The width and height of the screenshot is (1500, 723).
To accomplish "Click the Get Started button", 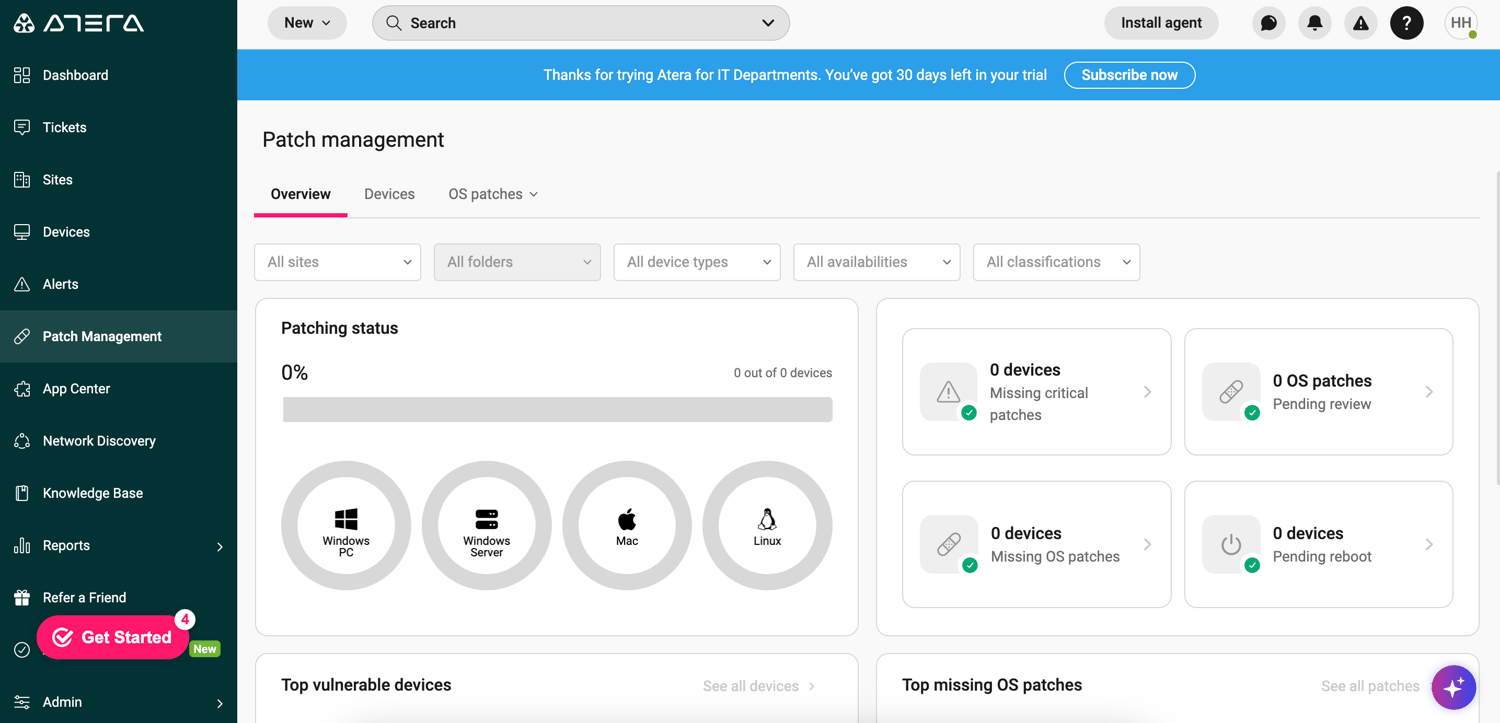I will (x=113, y=637).
